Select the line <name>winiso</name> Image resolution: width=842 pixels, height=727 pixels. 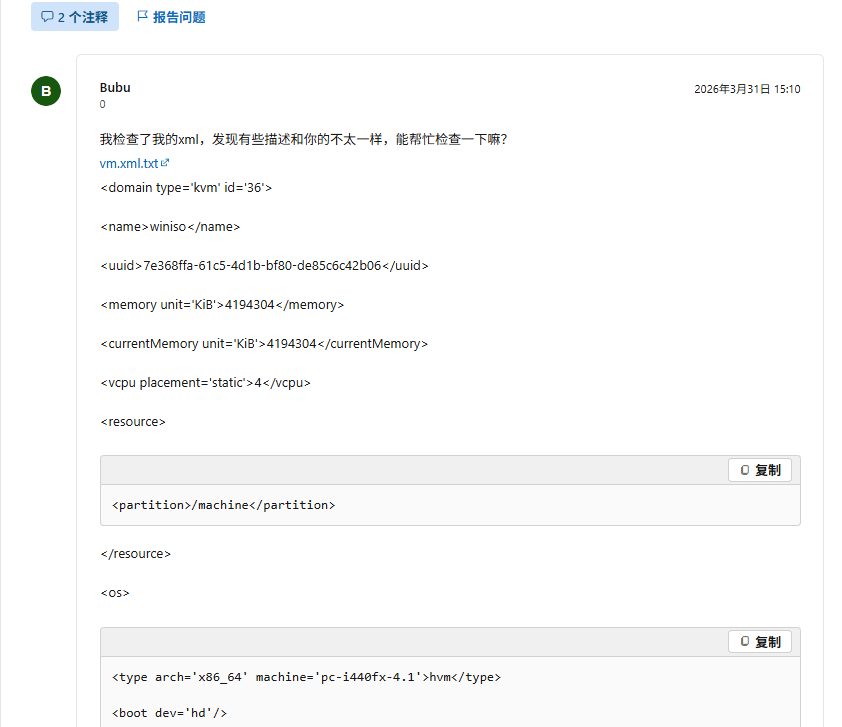tap(170, 227)
